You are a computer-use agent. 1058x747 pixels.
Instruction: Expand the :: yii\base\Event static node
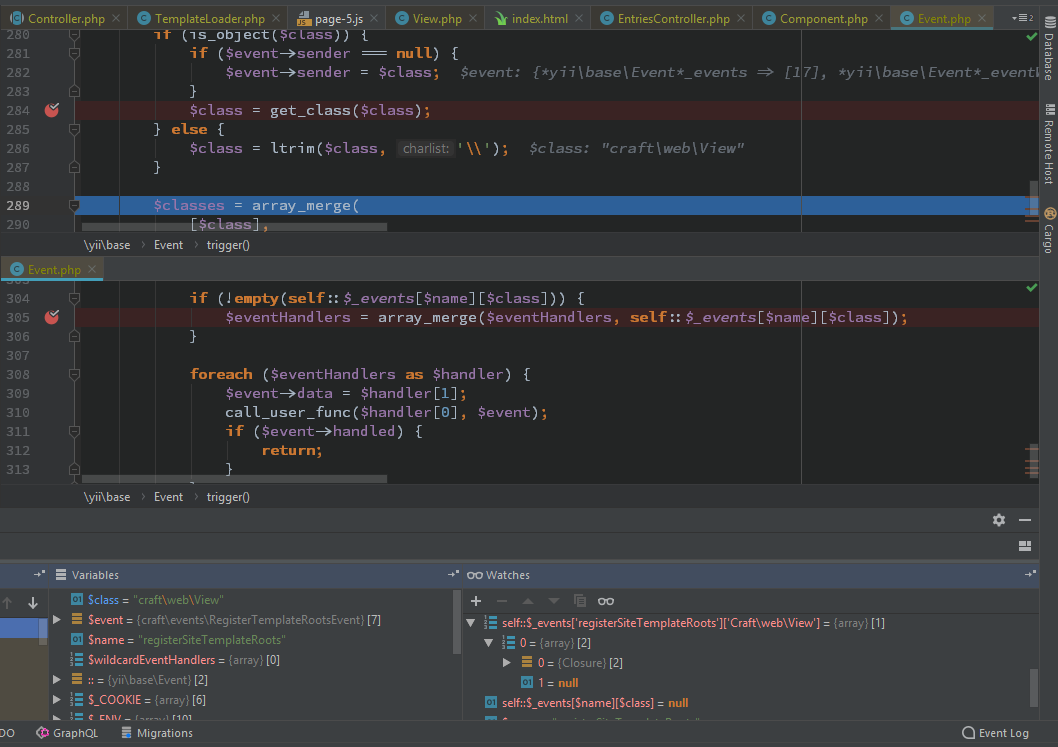coord(57,680)
